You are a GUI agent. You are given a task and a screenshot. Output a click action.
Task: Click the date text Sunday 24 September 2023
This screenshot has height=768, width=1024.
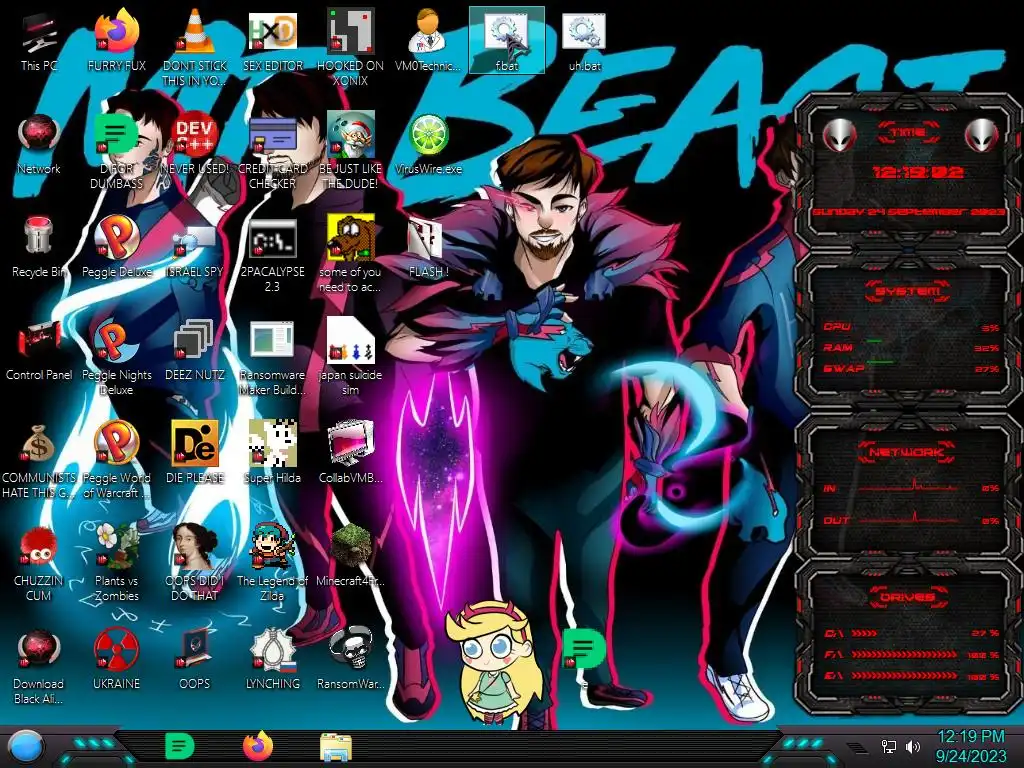(x=908, y=212)
